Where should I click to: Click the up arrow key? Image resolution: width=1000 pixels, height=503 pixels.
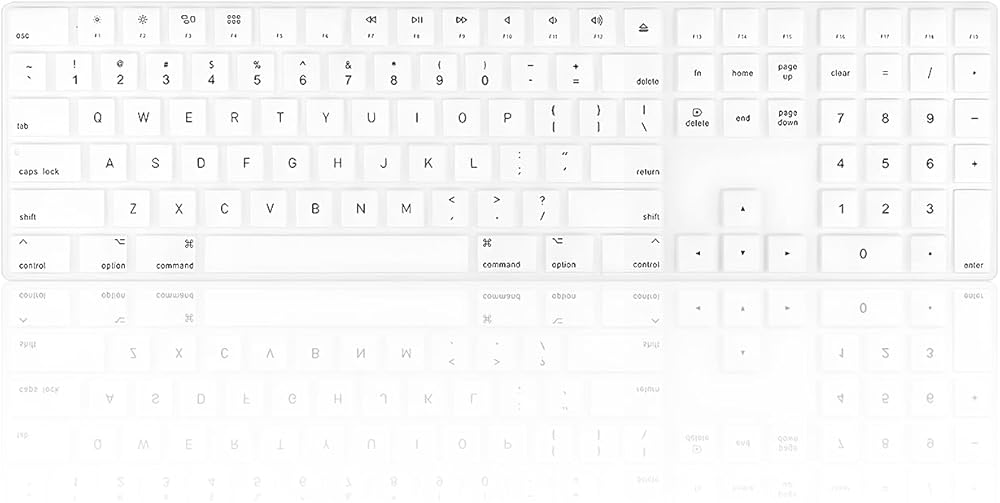[742, 209]
